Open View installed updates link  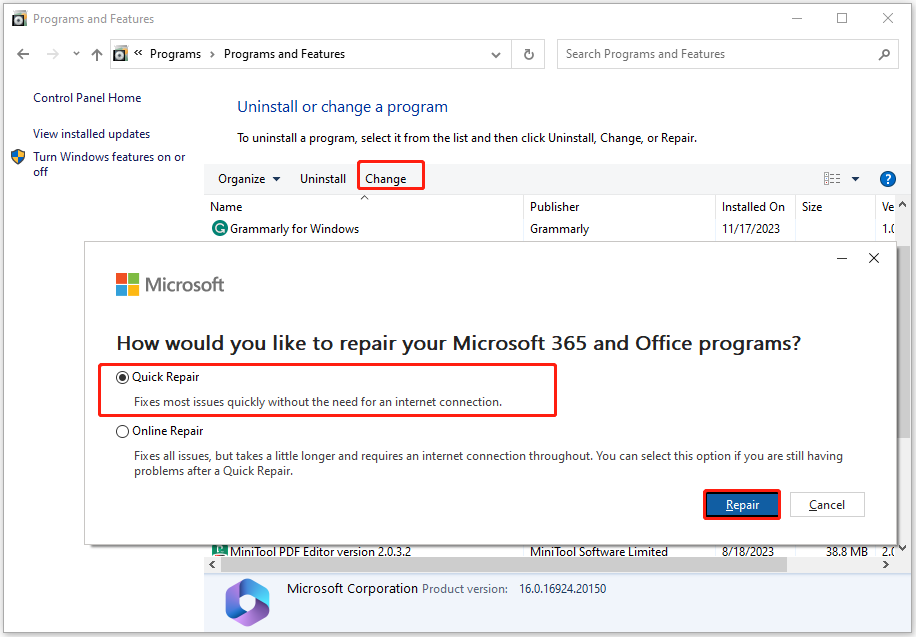[x=92, y=134]
